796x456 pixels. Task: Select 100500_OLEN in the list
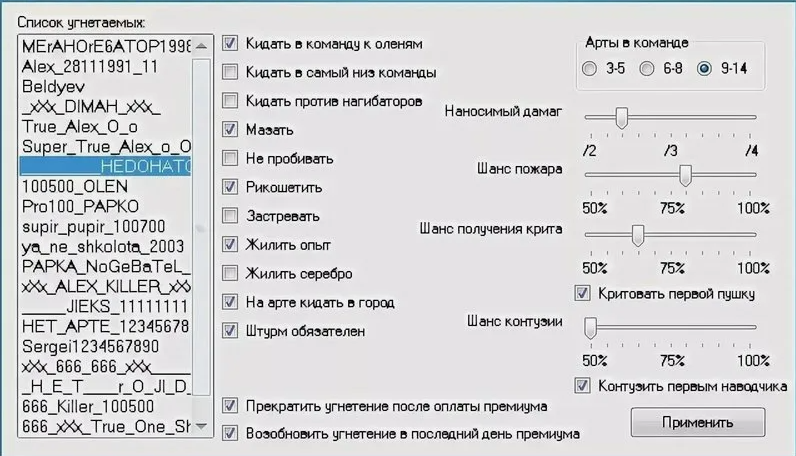(x=106, y=186)
